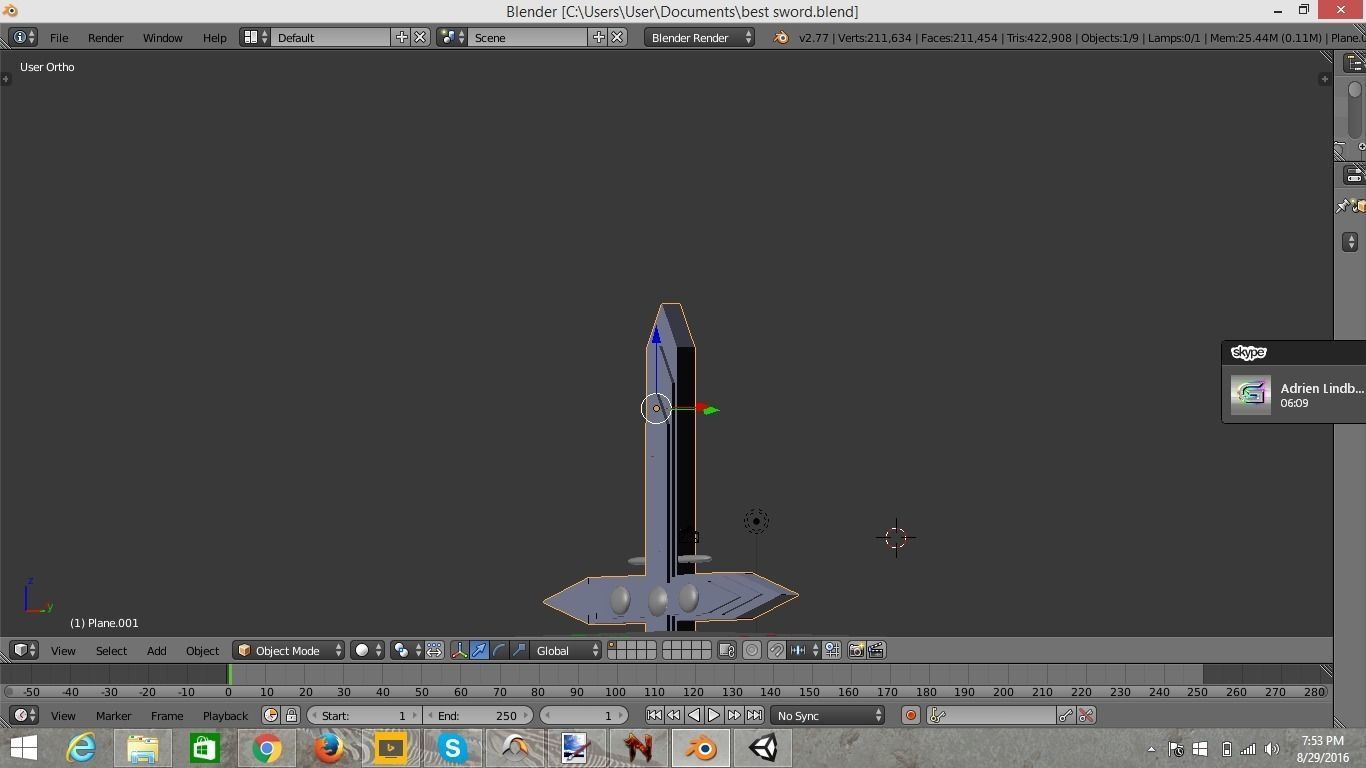Viewport: 1366px width, 768px height.
Task: Open the 3D View header View menu
Action: point(63,650)
